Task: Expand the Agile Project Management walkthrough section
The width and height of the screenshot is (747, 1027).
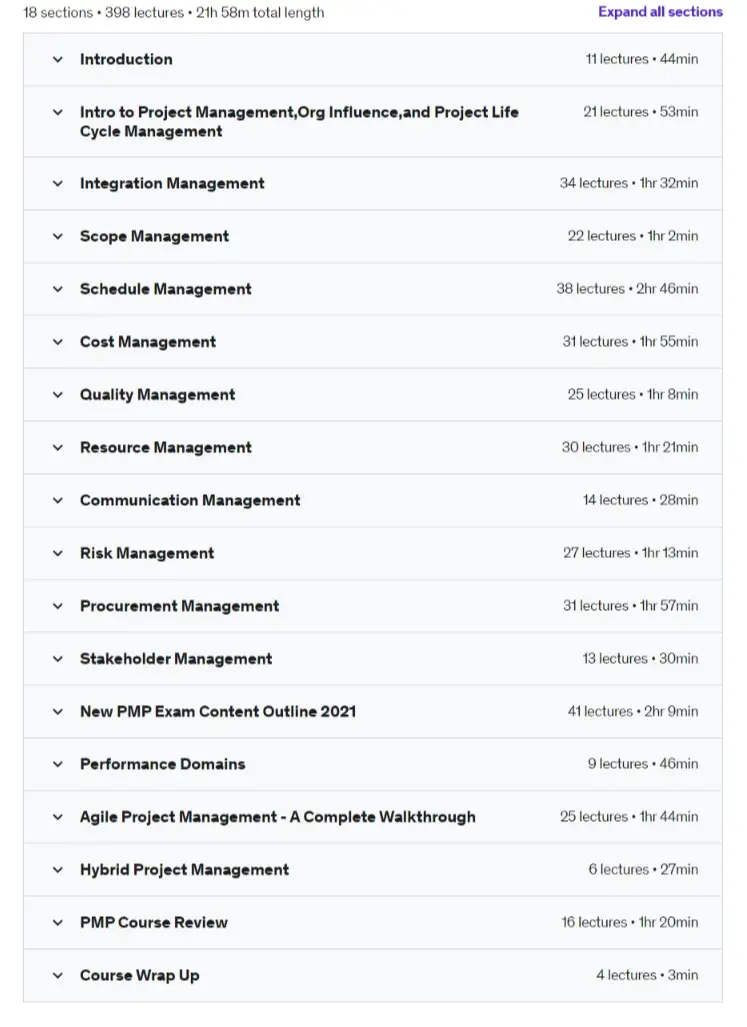Action: [x=277, y=817]
